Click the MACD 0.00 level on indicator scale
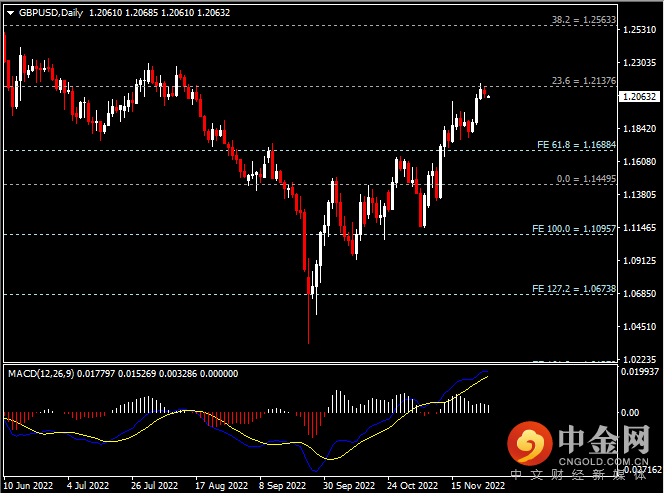The image size is (664, 493). (631, 412)
